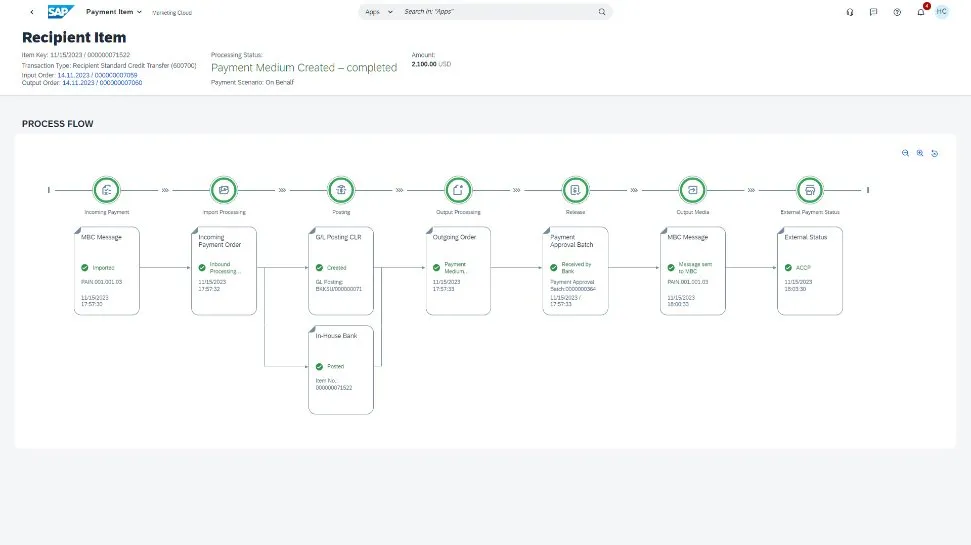Open the help question mark icon
Viewport: 971px width, 545px height.
(x=896, y=12)
